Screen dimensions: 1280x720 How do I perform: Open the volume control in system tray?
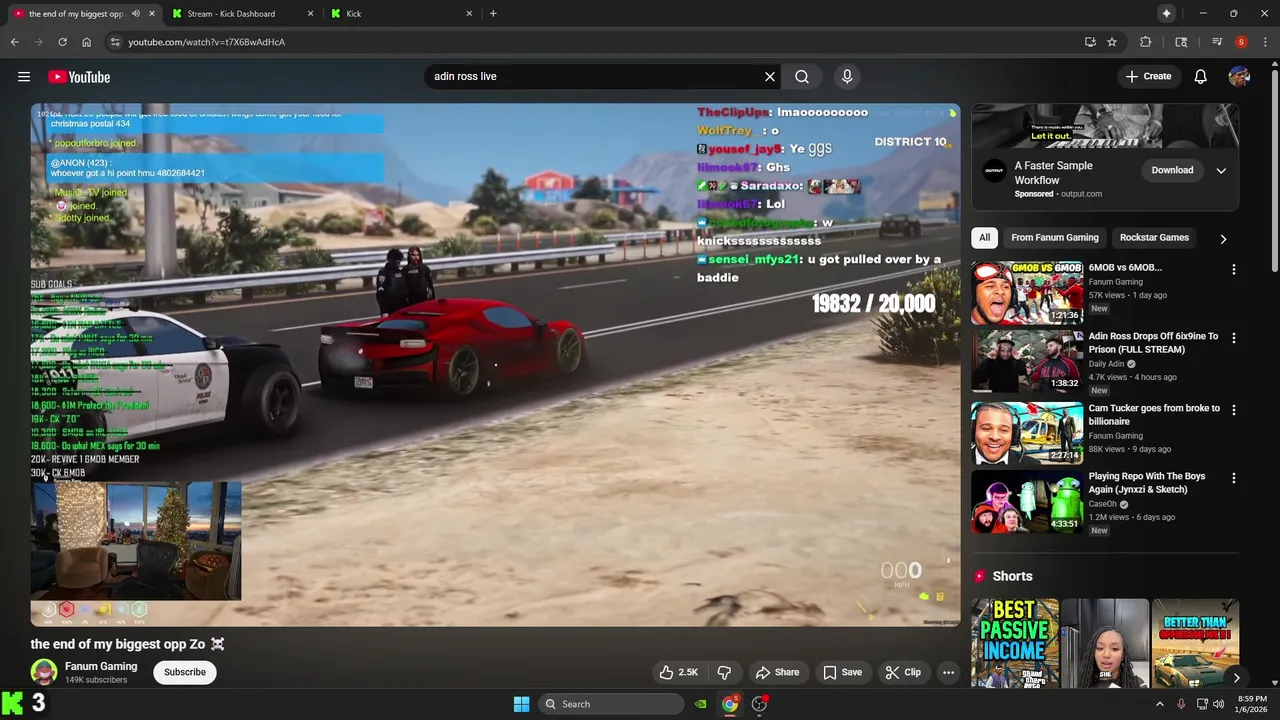[x=1218, y=704]
